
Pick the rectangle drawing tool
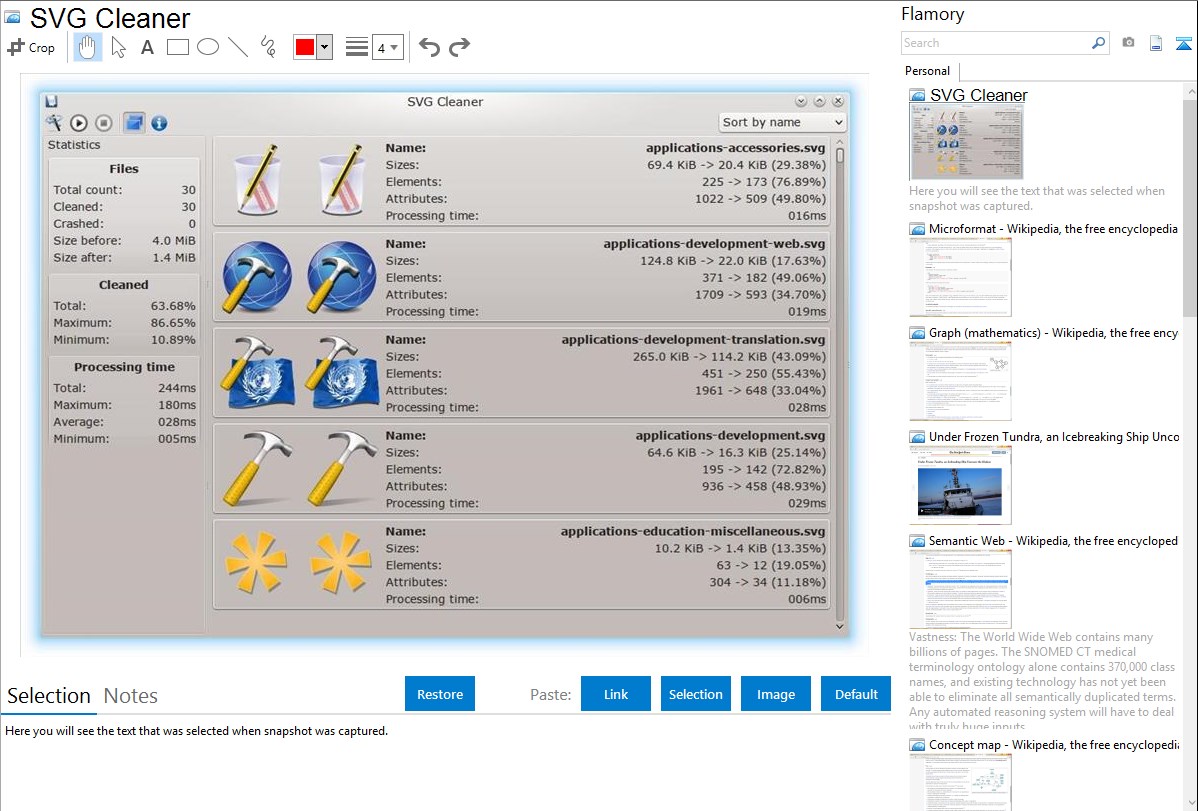[177, 47]
